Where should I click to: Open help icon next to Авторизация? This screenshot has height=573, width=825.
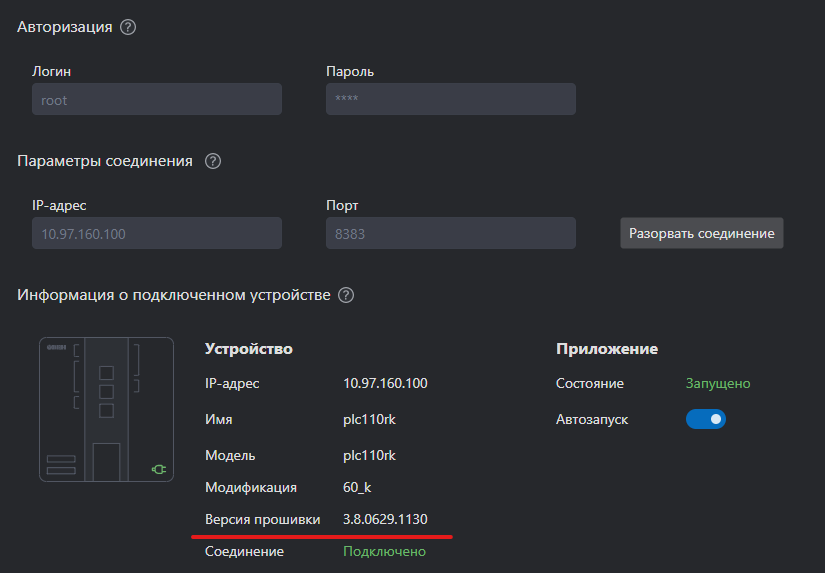128,27
